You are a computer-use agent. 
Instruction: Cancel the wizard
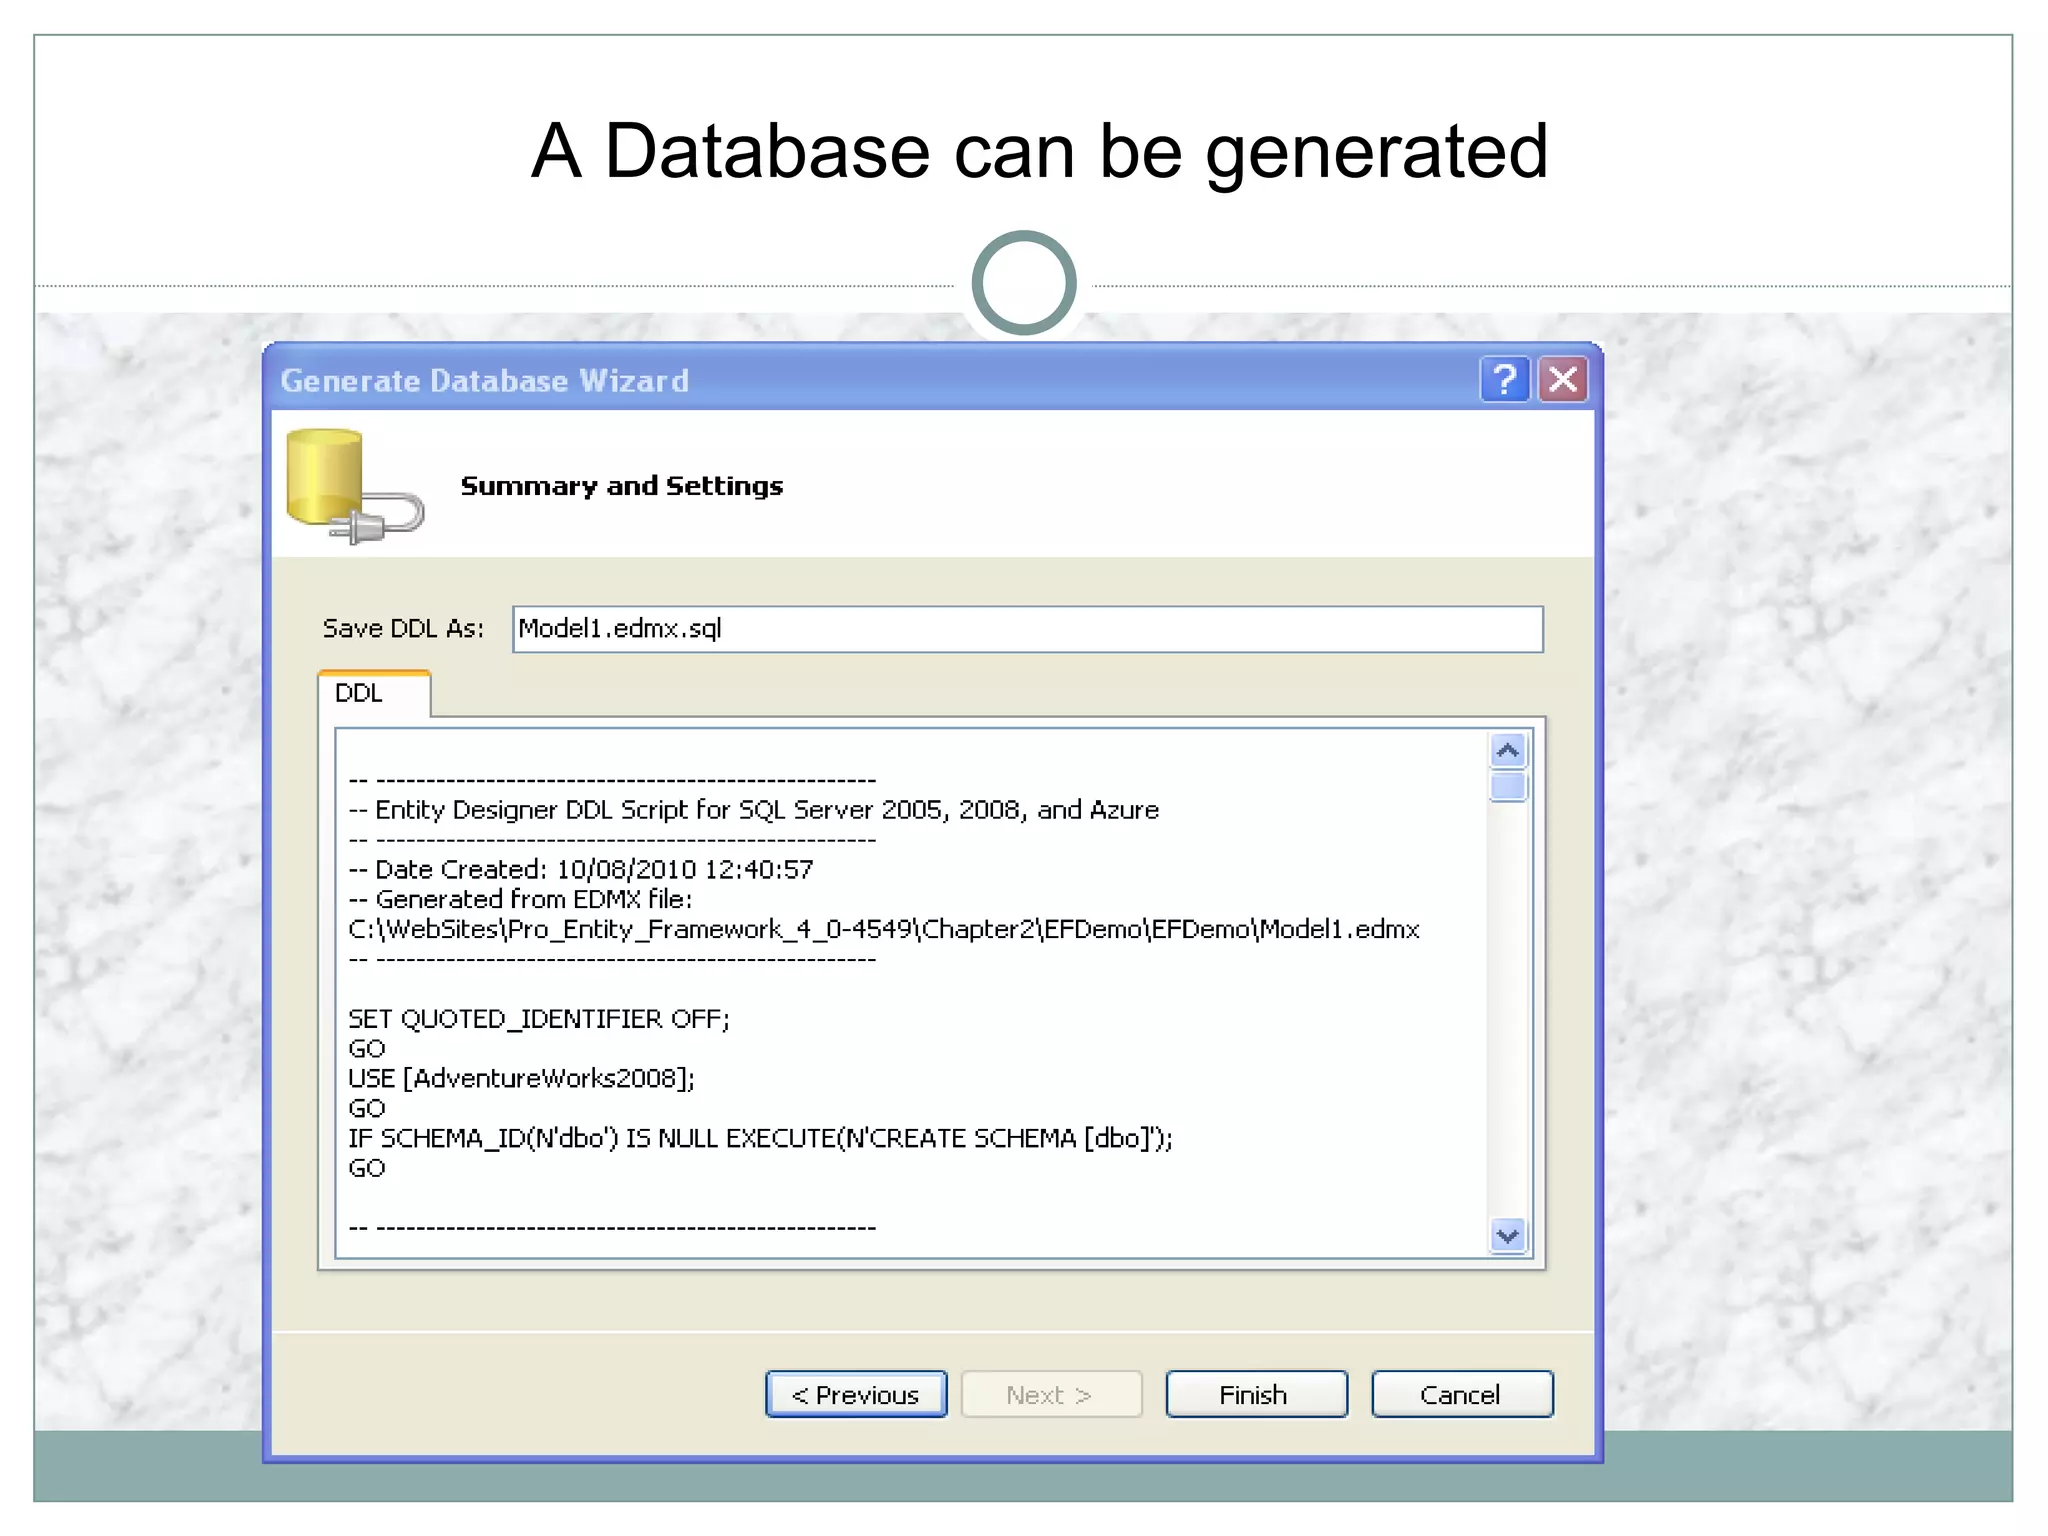click(1461, 1394)
